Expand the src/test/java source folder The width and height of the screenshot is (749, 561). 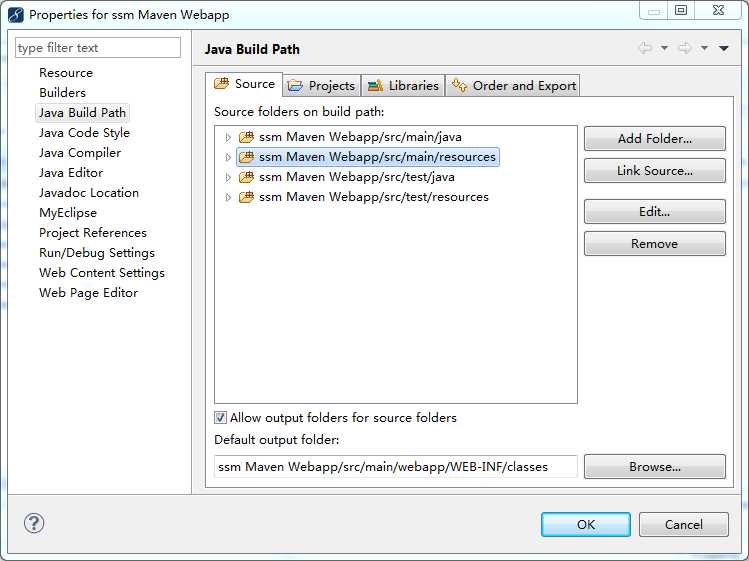tap(228, 177)
